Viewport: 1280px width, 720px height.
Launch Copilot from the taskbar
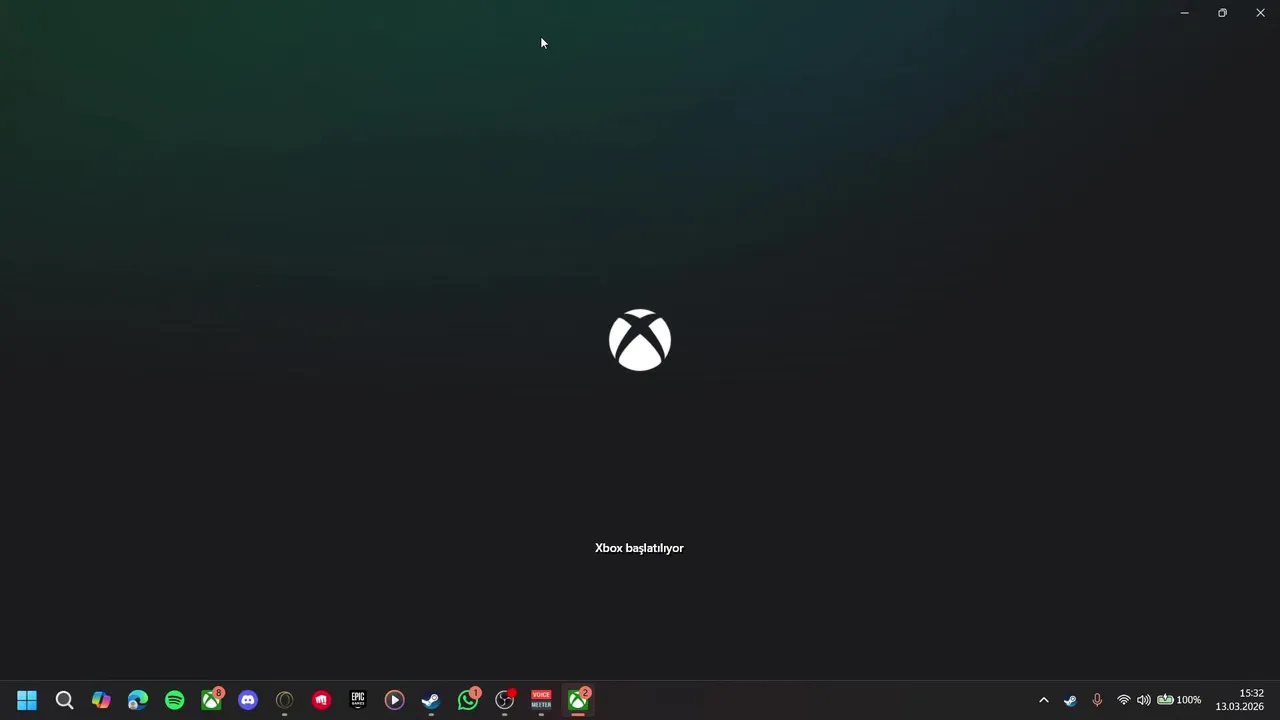pyautogui.click(x=101, y=700)
